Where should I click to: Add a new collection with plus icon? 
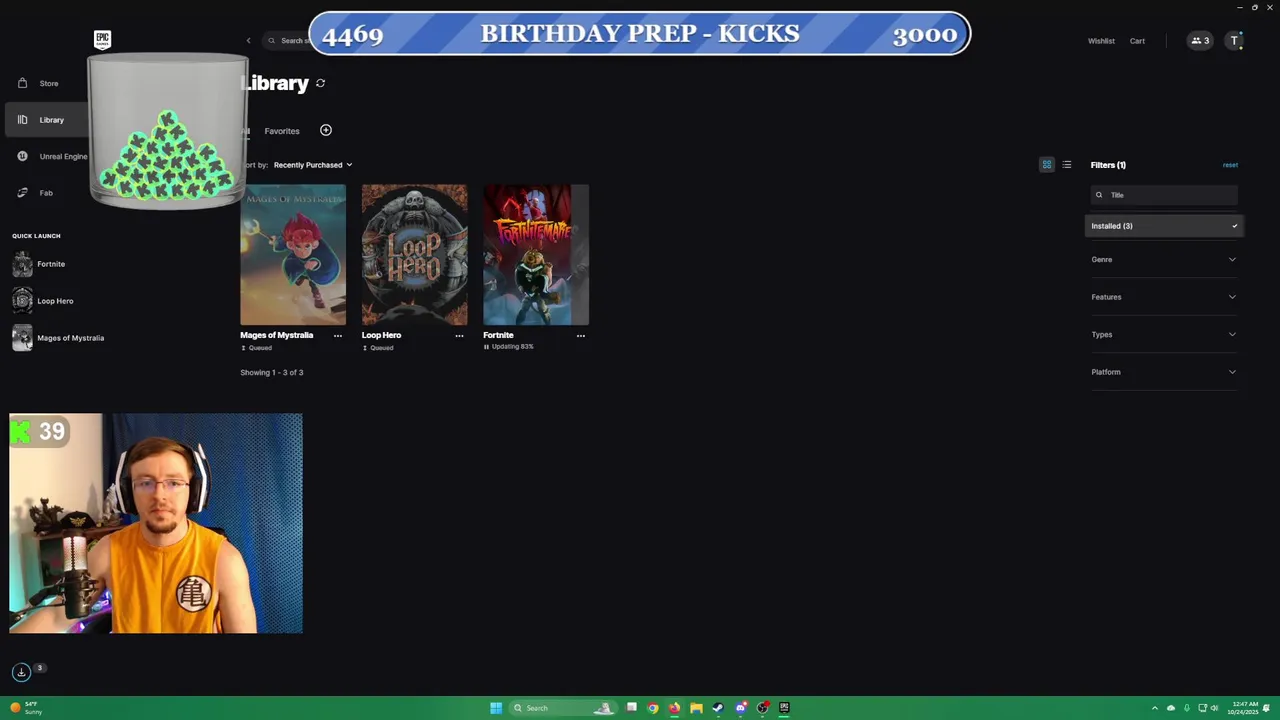point(326,130)
